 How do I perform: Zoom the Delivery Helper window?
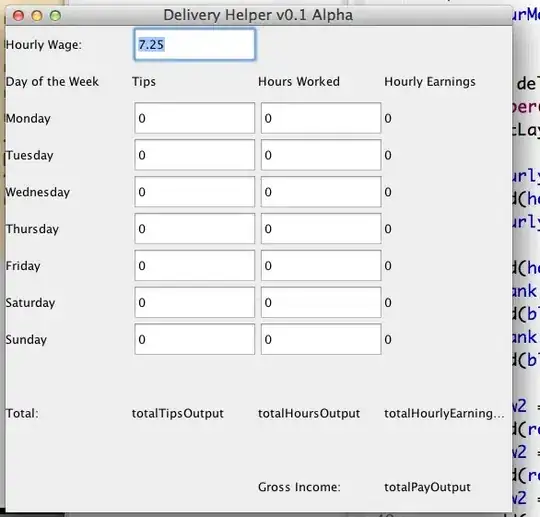[55, 15]
